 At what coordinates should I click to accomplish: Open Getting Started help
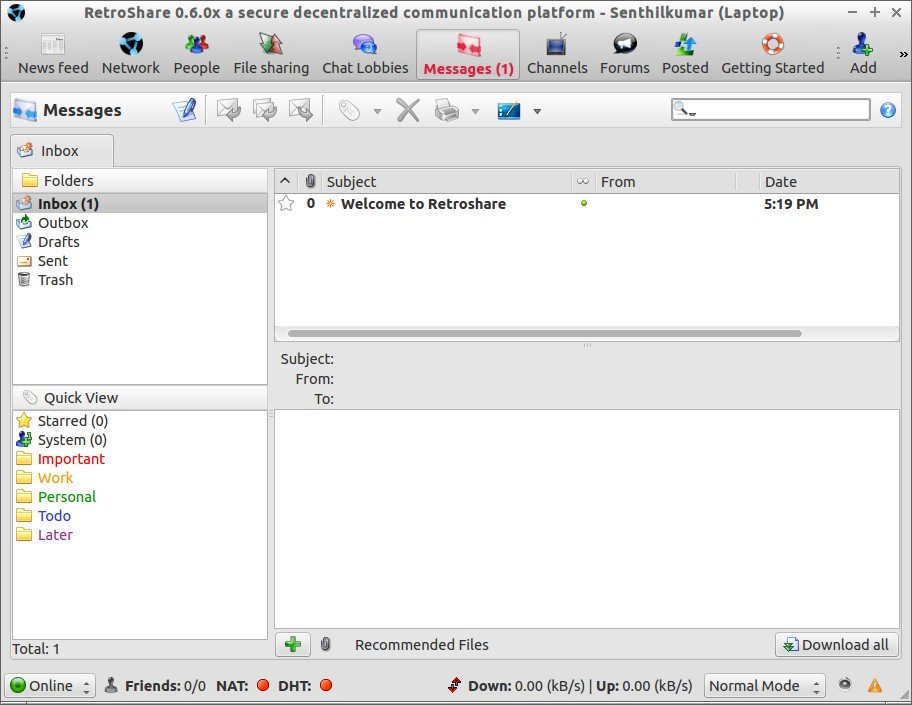772,55
